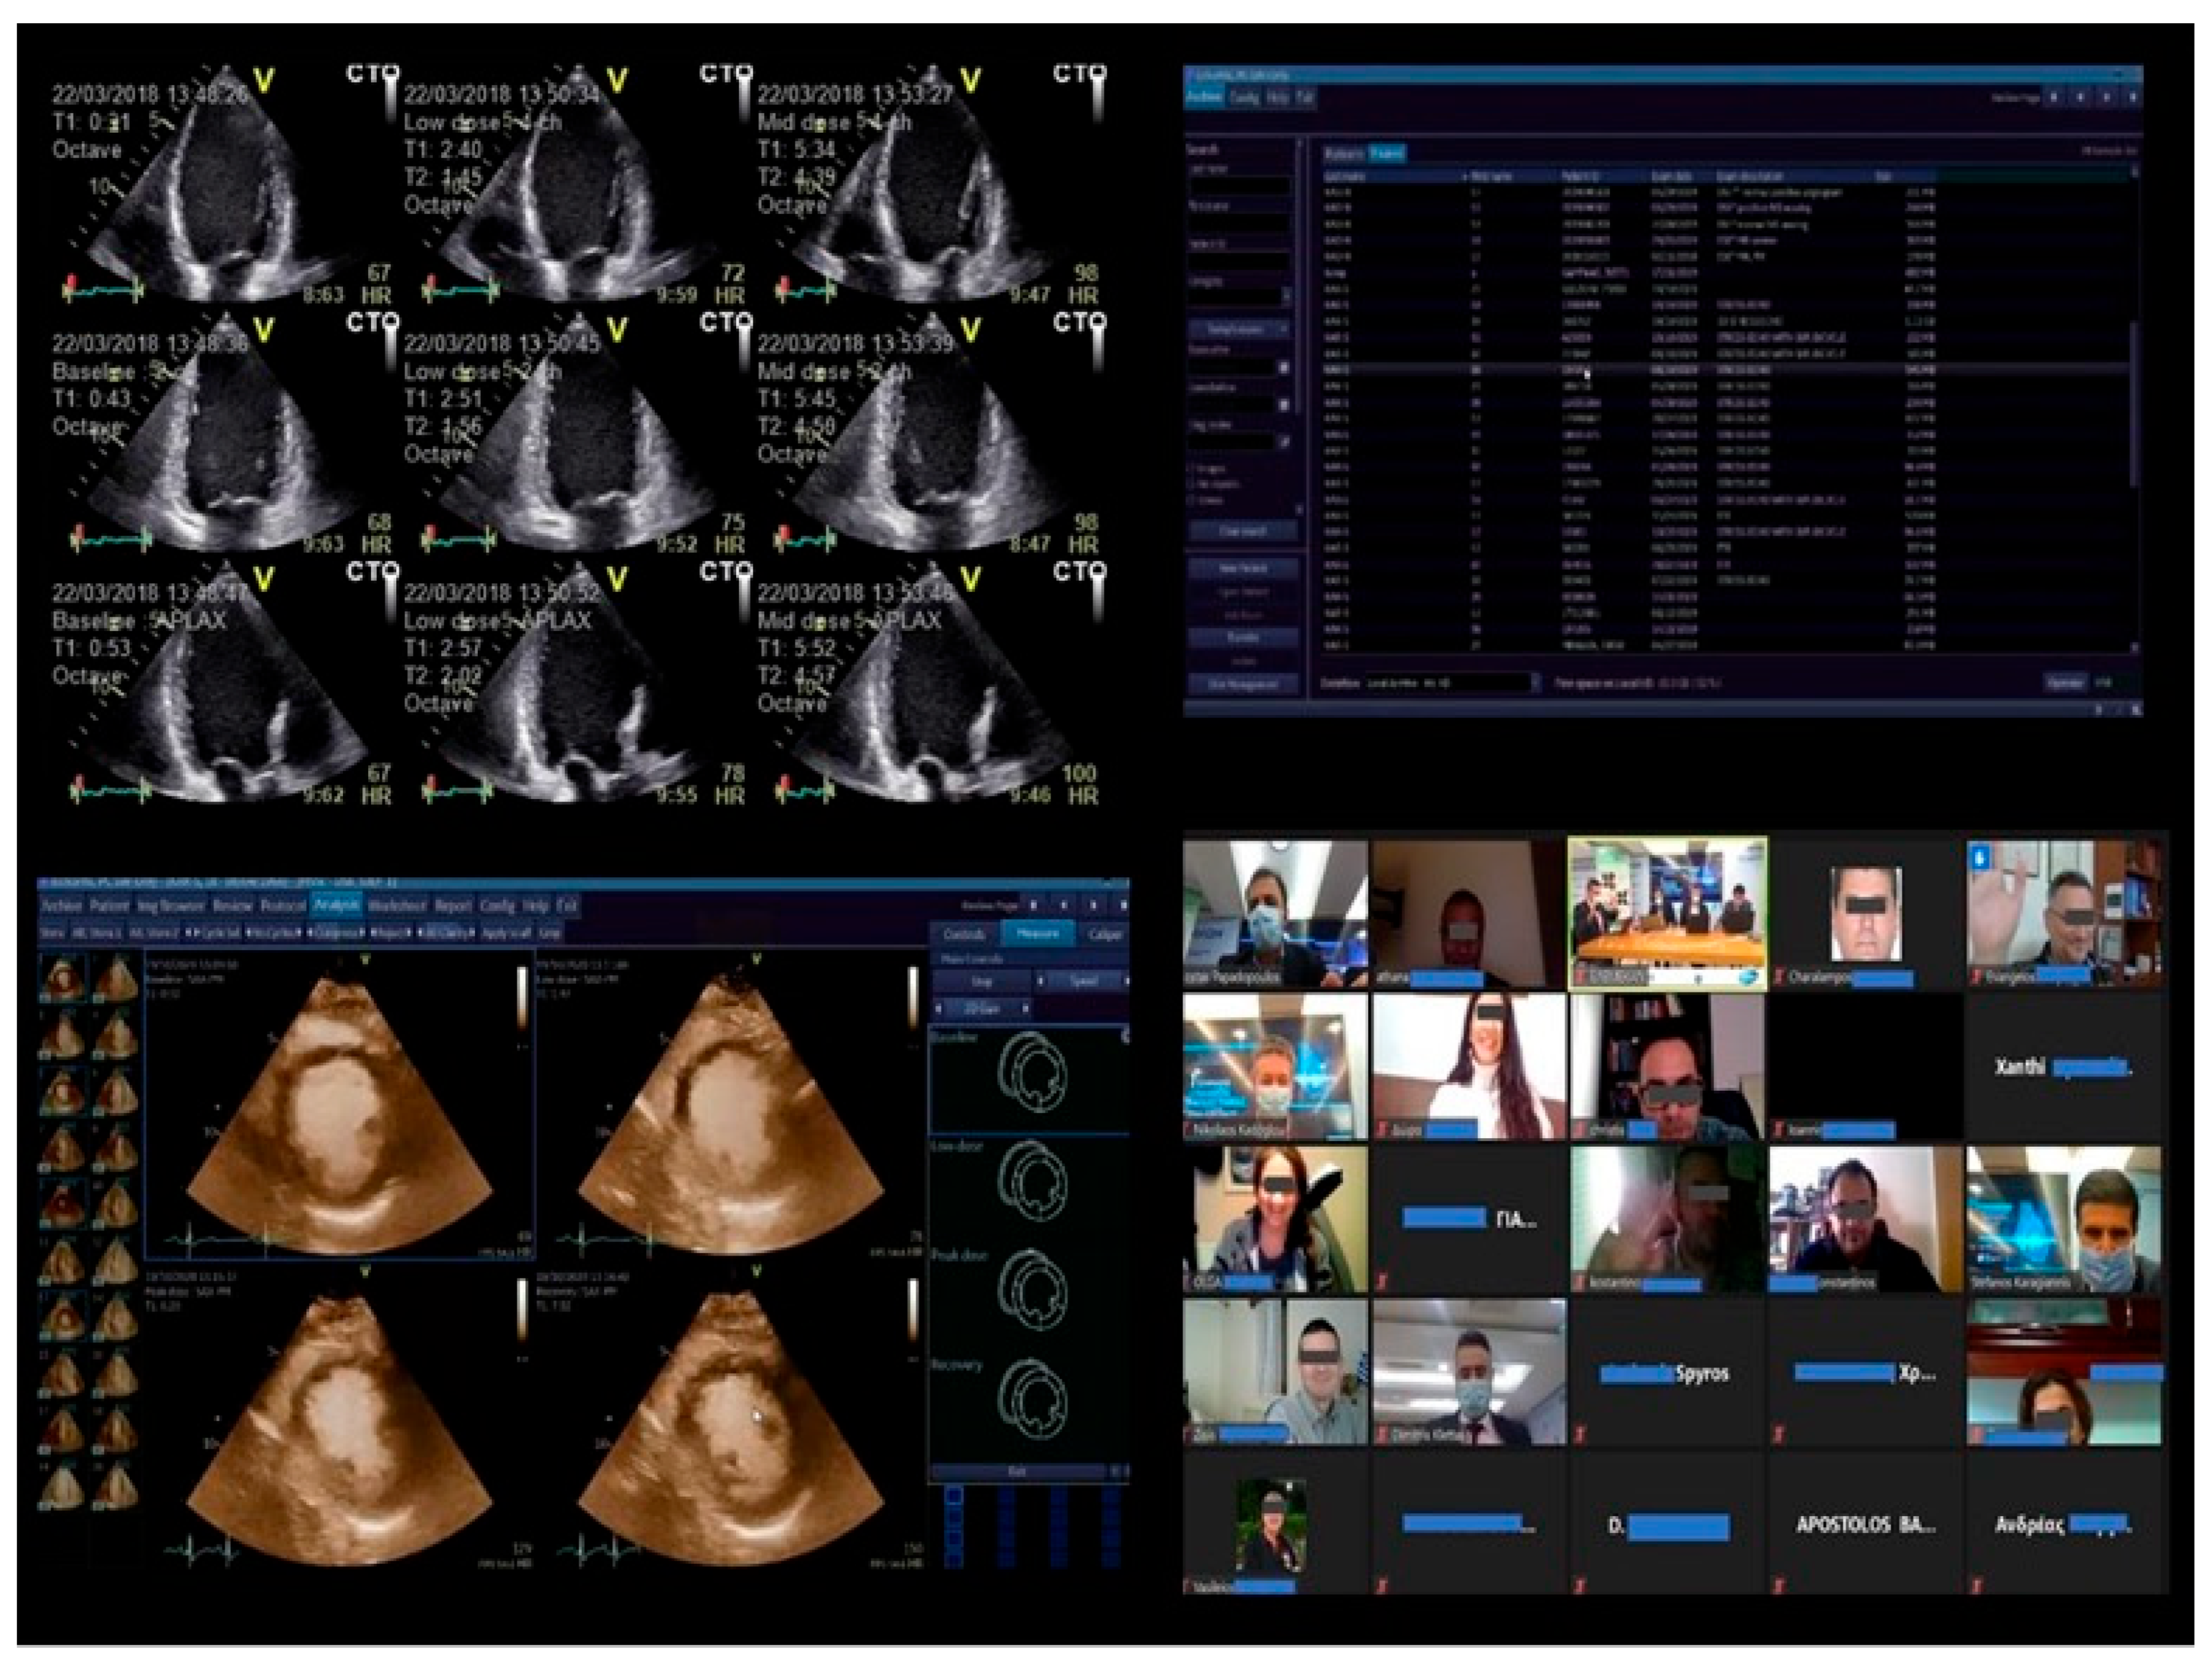Check the bottom checkbox in the archive search panel
This screenshot has height=1672, width=2212.
(x=1191, y=500)
